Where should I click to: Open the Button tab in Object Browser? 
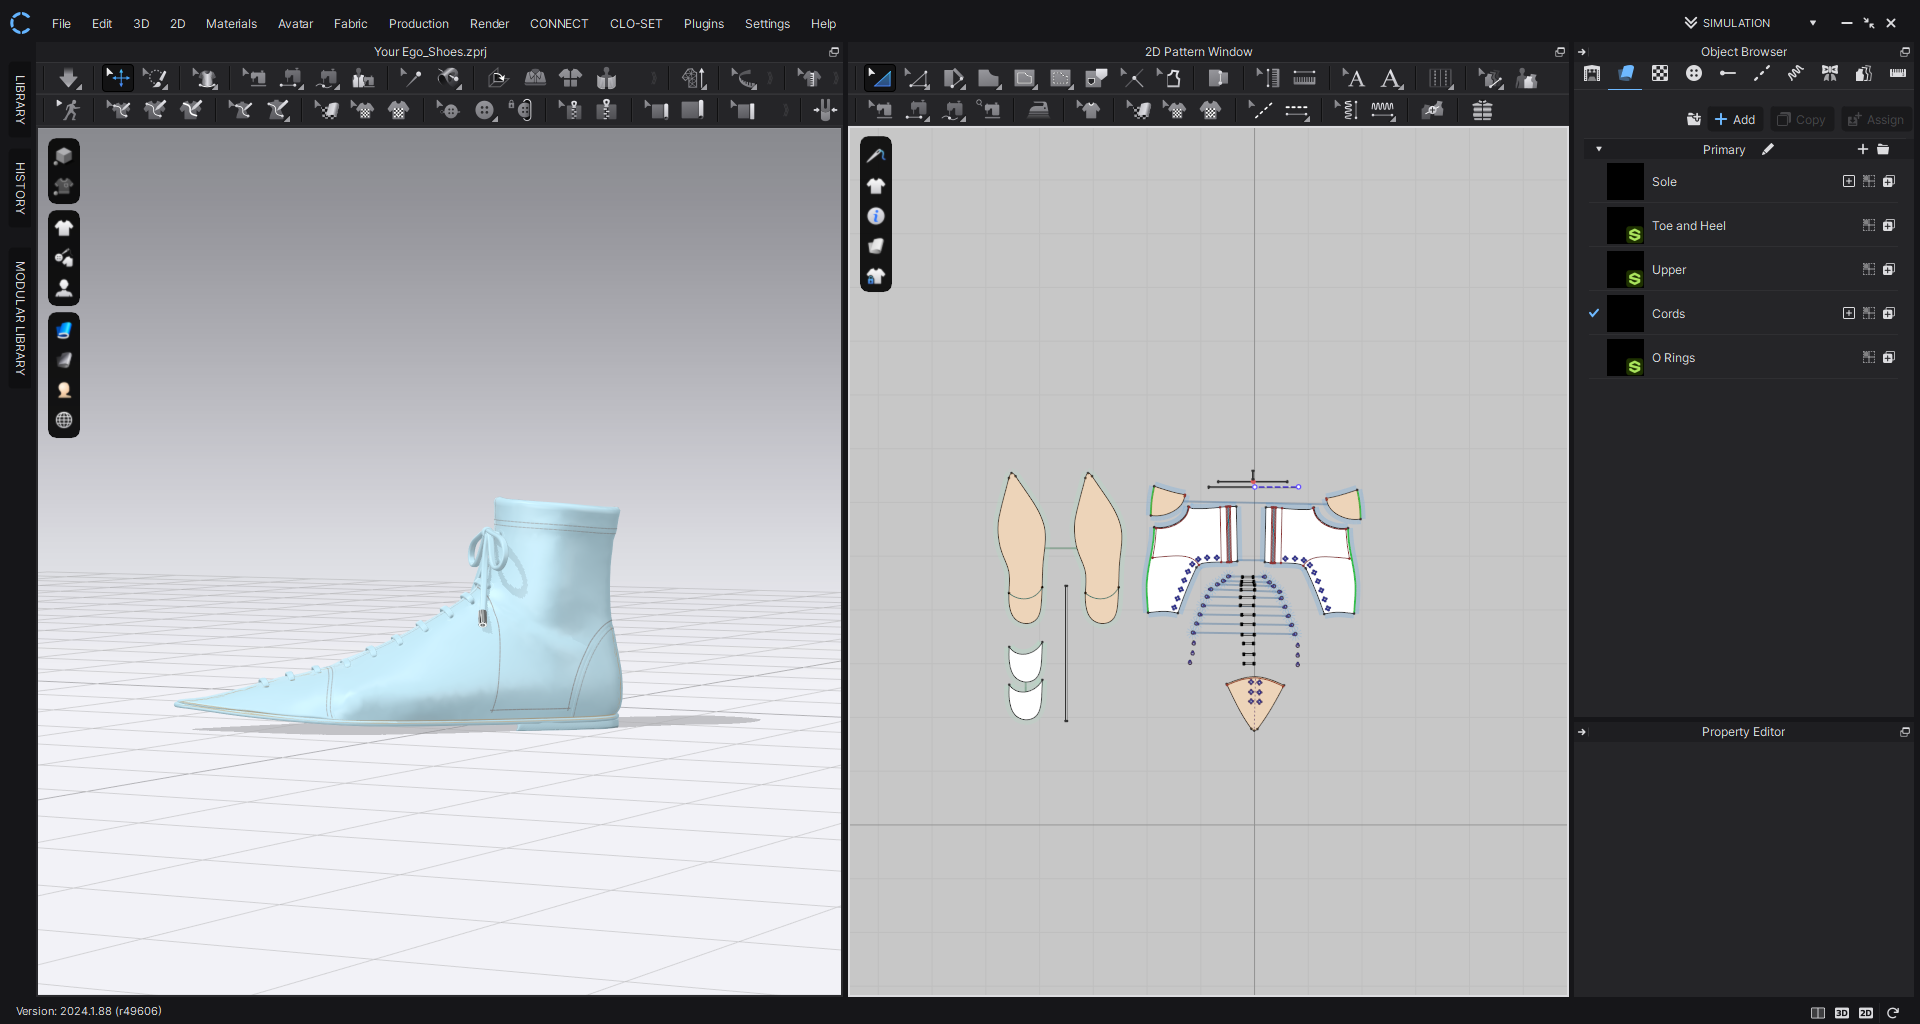pyautogui.click(x=1694, y=74)
